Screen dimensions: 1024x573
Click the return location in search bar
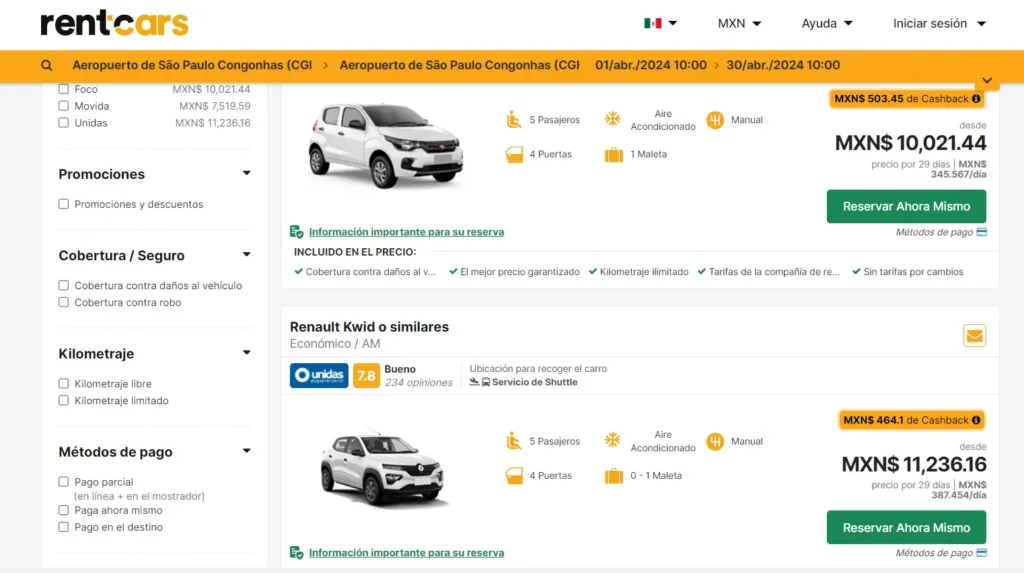point(459,65)
